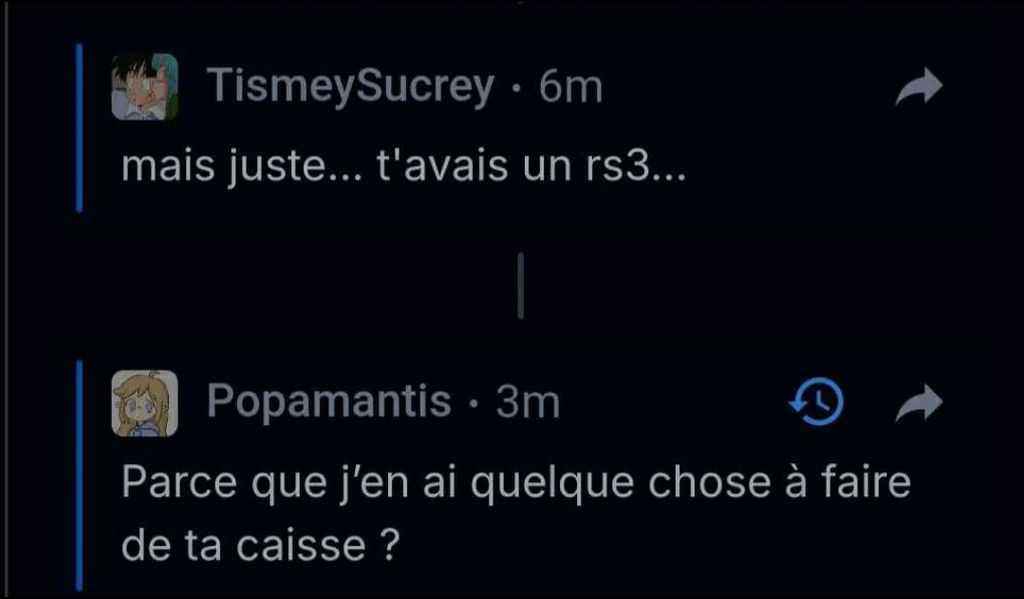1024x599 pixels.
Task: Visit TismeySucrey's profile via the username
Action: [x=351, y=87]
